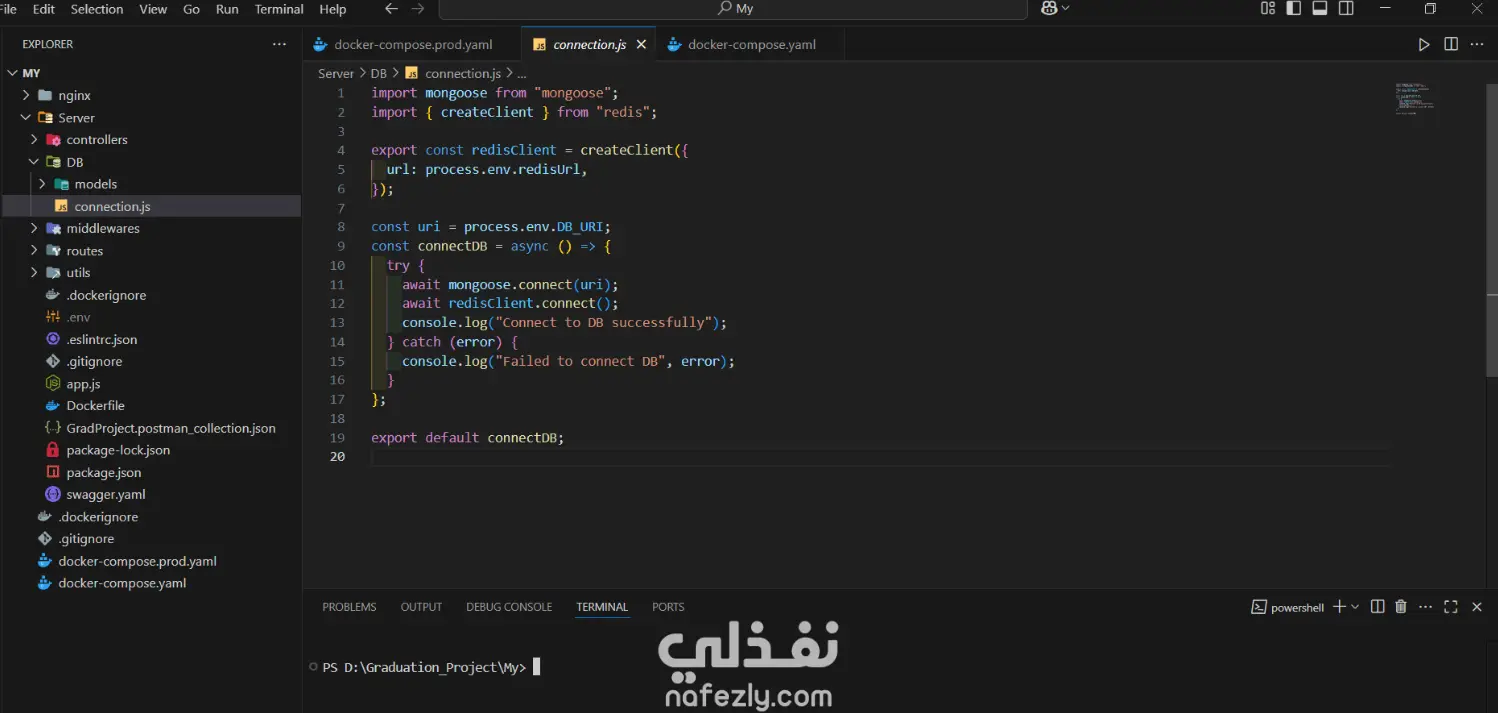Expand the models folder
Image resolution: width=1498 pixels, height=713 pixels.
(151, 184)
